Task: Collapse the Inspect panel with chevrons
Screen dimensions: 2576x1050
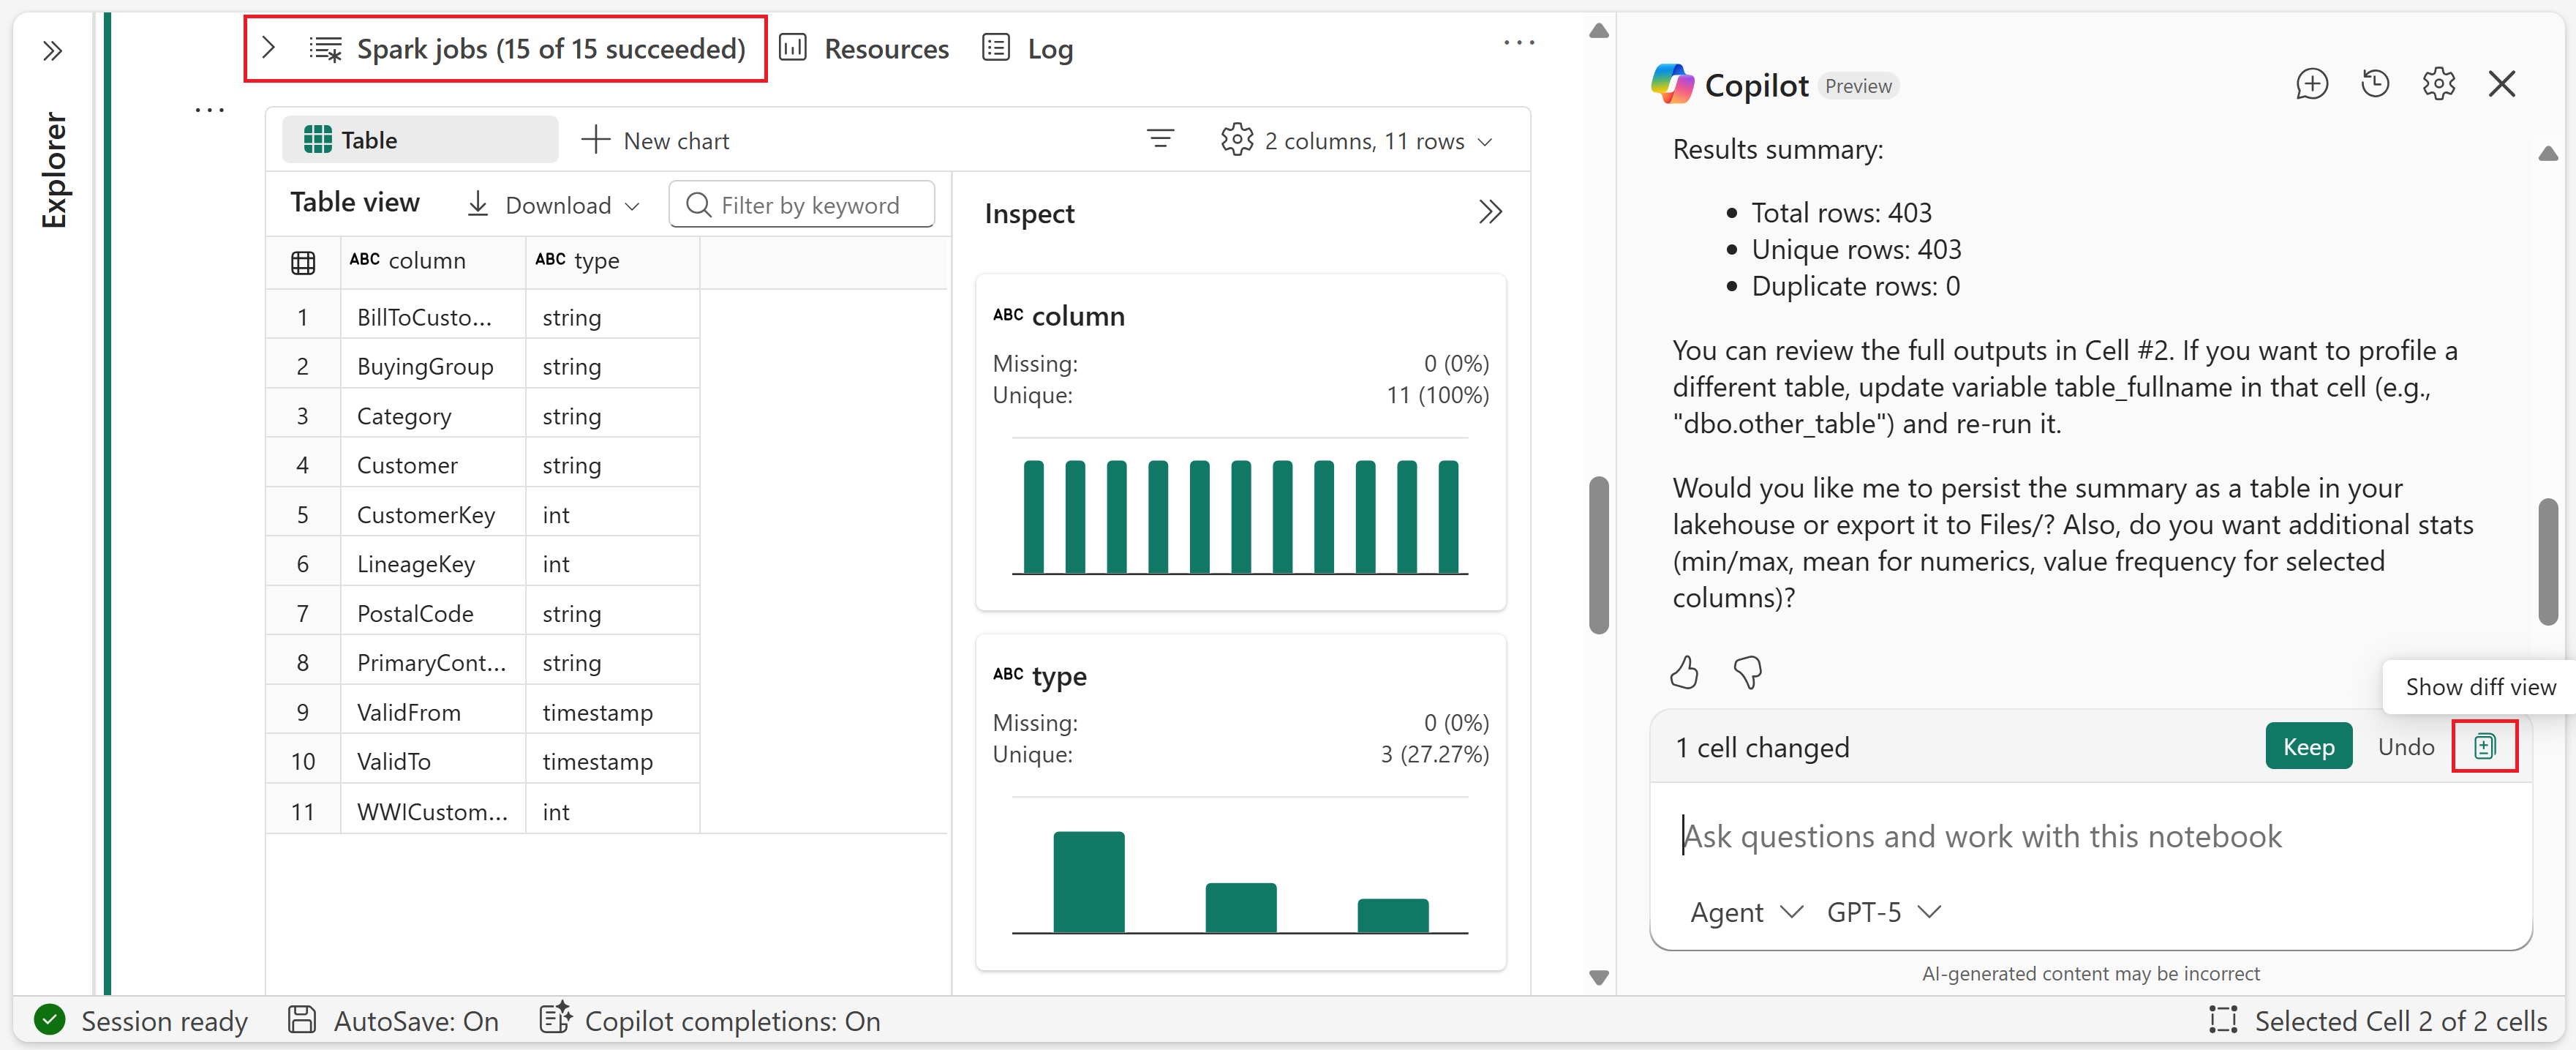Action: pyautogui.click(x=1490, y=213)
